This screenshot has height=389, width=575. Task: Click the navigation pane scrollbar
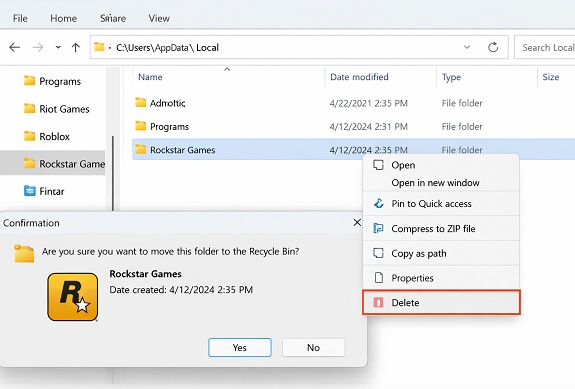point(113,174)
